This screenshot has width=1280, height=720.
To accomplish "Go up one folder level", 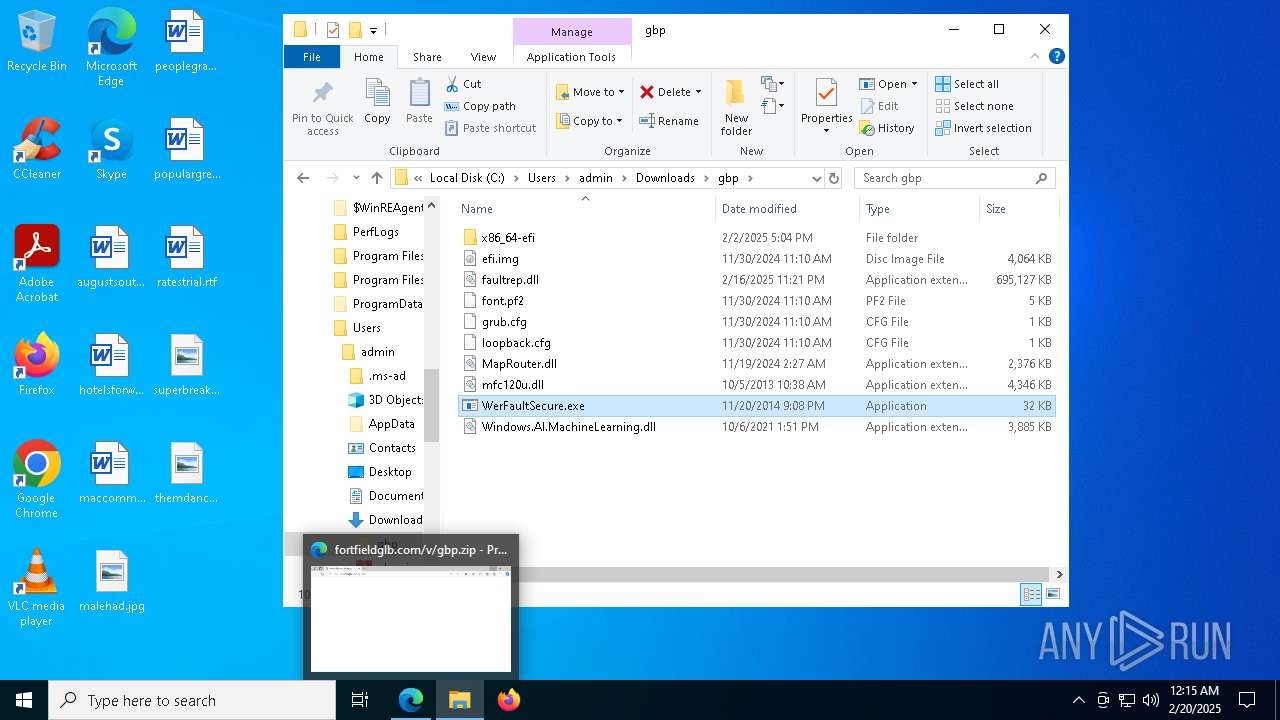I will 376,178.
